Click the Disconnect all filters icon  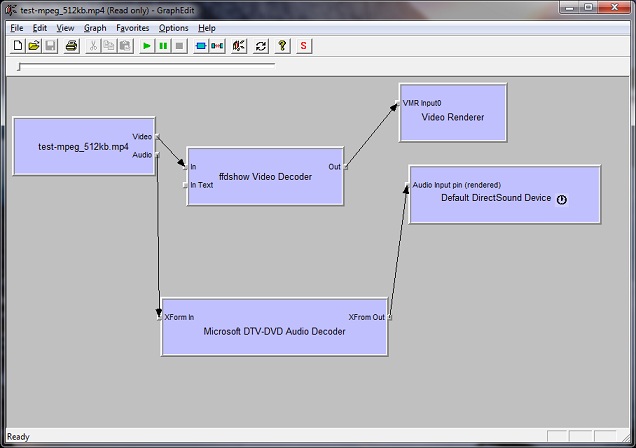tap(217, 46)
